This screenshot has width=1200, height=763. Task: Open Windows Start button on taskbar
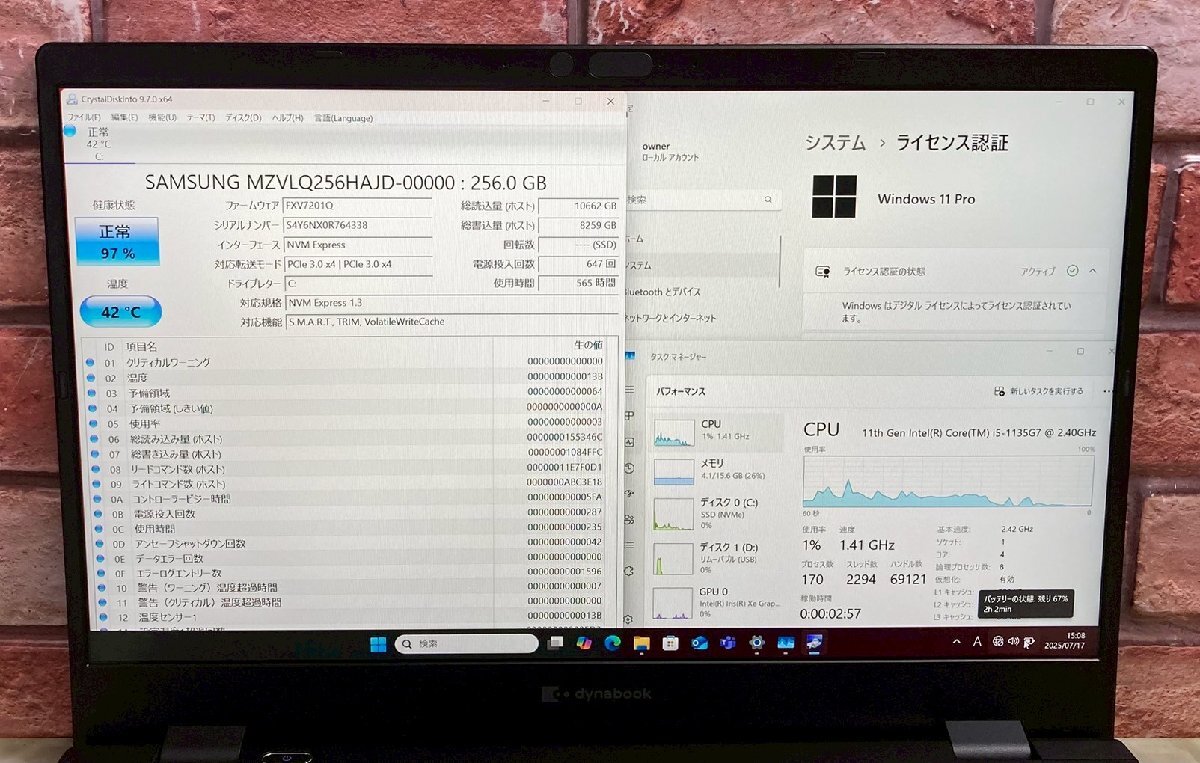pos(378,643)
